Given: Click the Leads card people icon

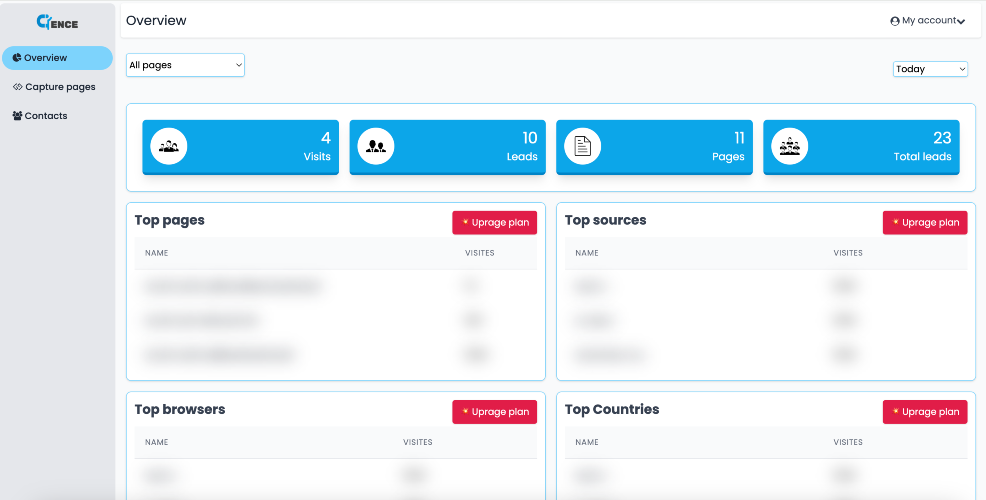Looking at the screenshot, I should 375,147.
